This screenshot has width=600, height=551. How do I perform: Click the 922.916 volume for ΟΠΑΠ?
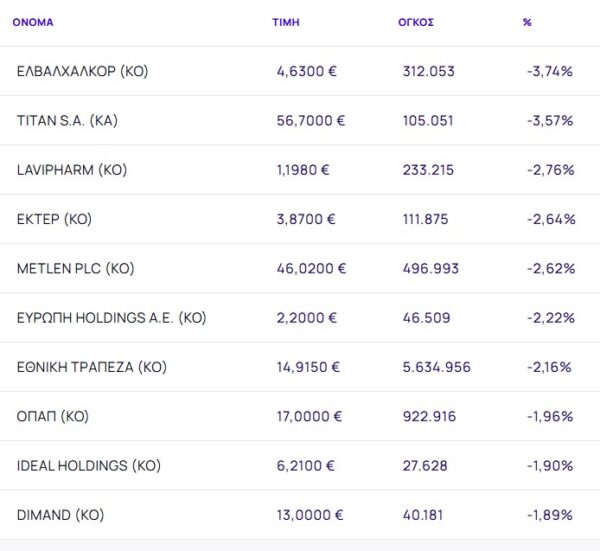(426, 416)
